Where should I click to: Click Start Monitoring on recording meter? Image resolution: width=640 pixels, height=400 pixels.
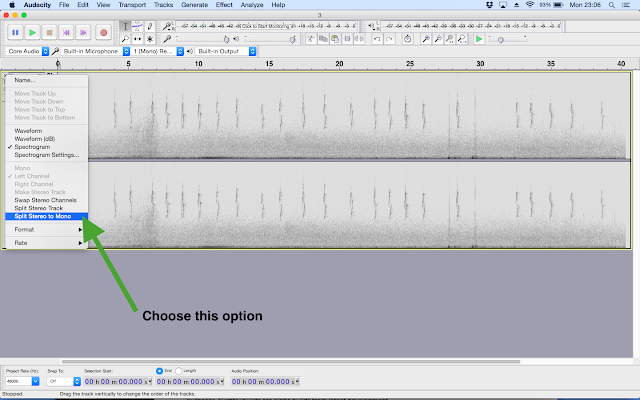tap(264, 26)
